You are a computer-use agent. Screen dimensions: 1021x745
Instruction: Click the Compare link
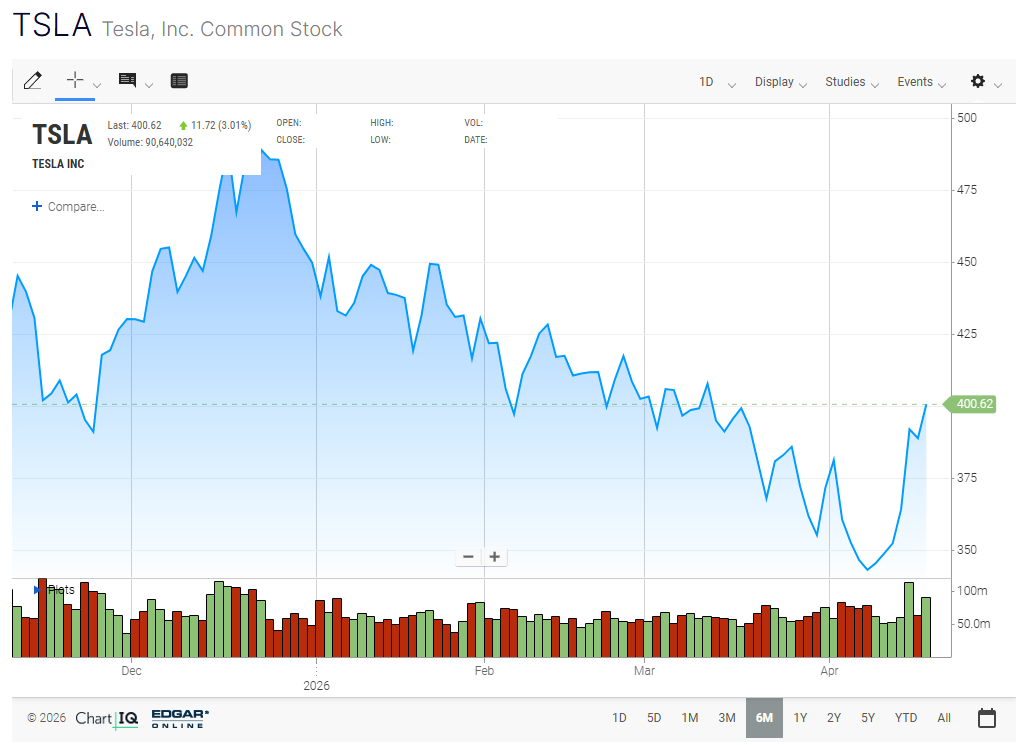pos(67,206)
